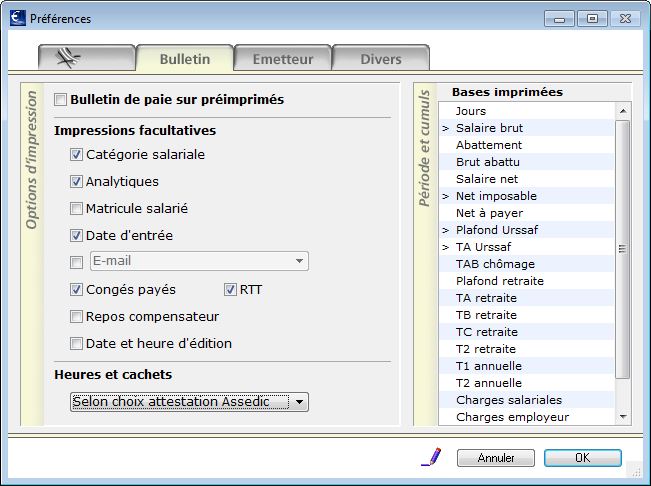
Task: Click the Annuler button
Action: click(496, 458)
